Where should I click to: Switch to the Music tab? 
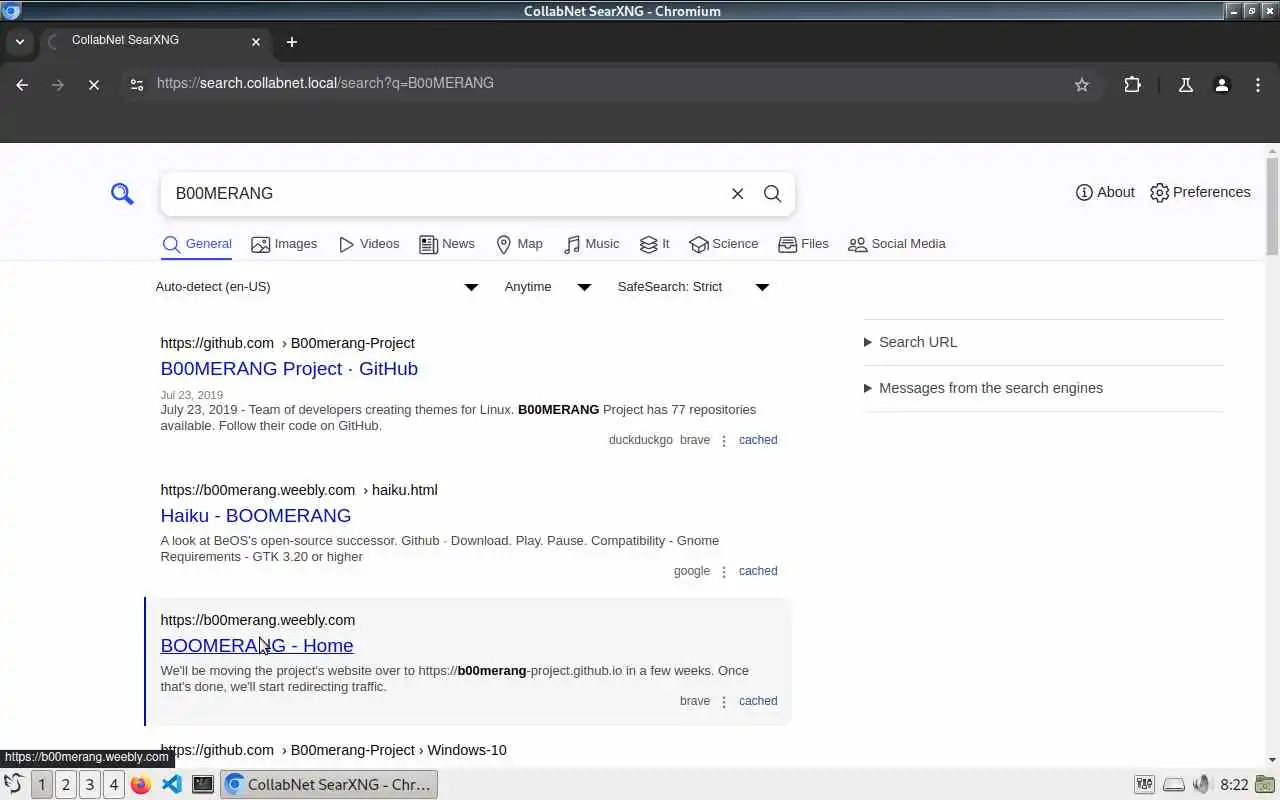pos(592,244)
